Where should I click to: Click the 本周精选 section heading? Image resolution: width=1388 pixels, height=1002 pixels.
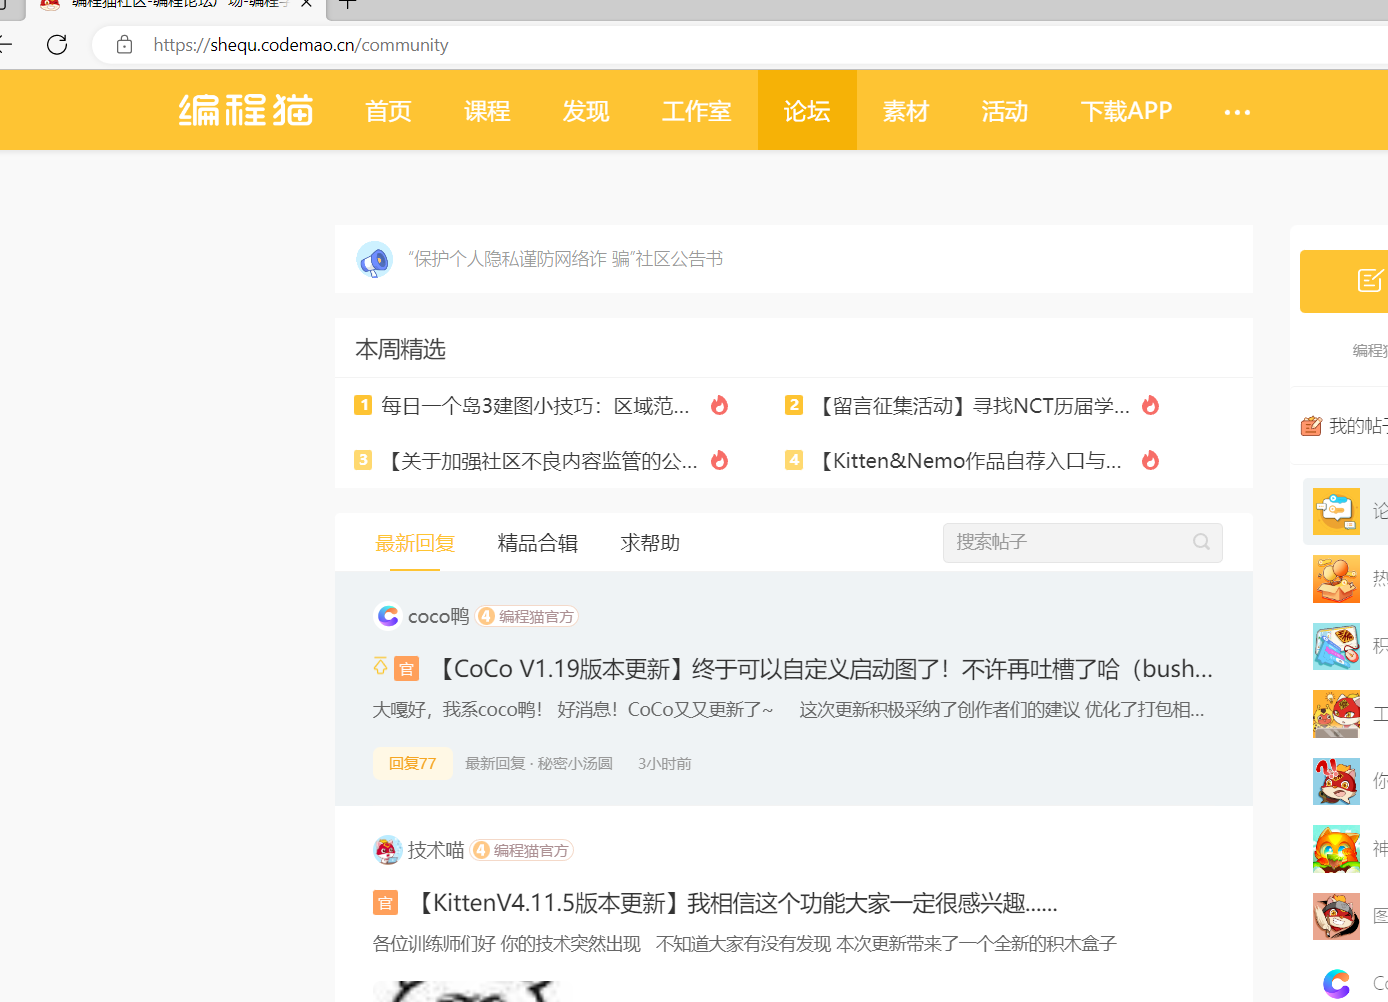point(400,349)
